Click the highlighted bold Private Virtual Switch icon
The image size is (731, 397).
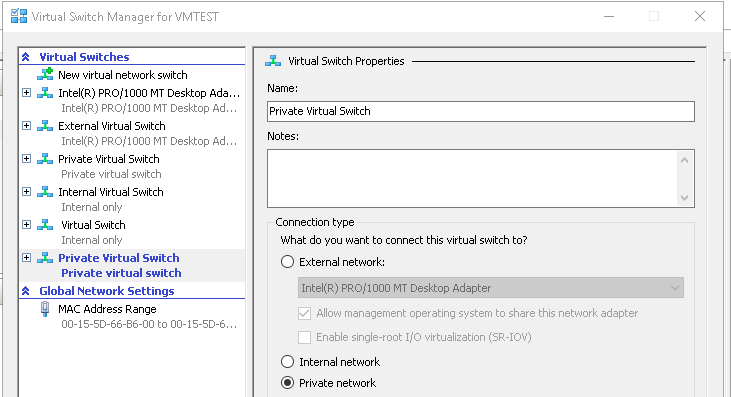point(45,258)
